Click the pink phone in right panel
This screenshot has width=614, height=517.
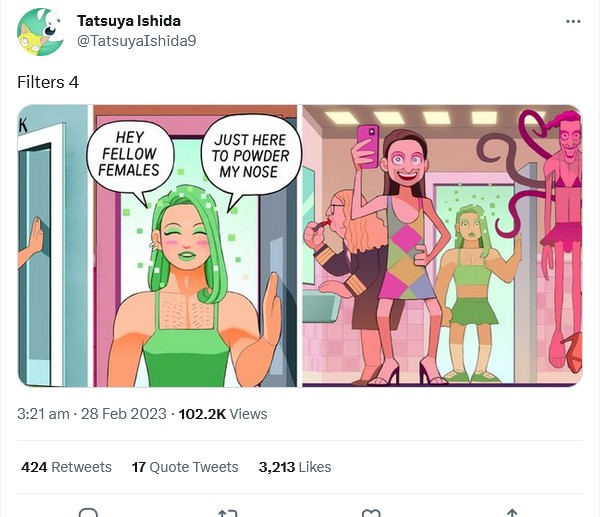click(x=367, y=146)
